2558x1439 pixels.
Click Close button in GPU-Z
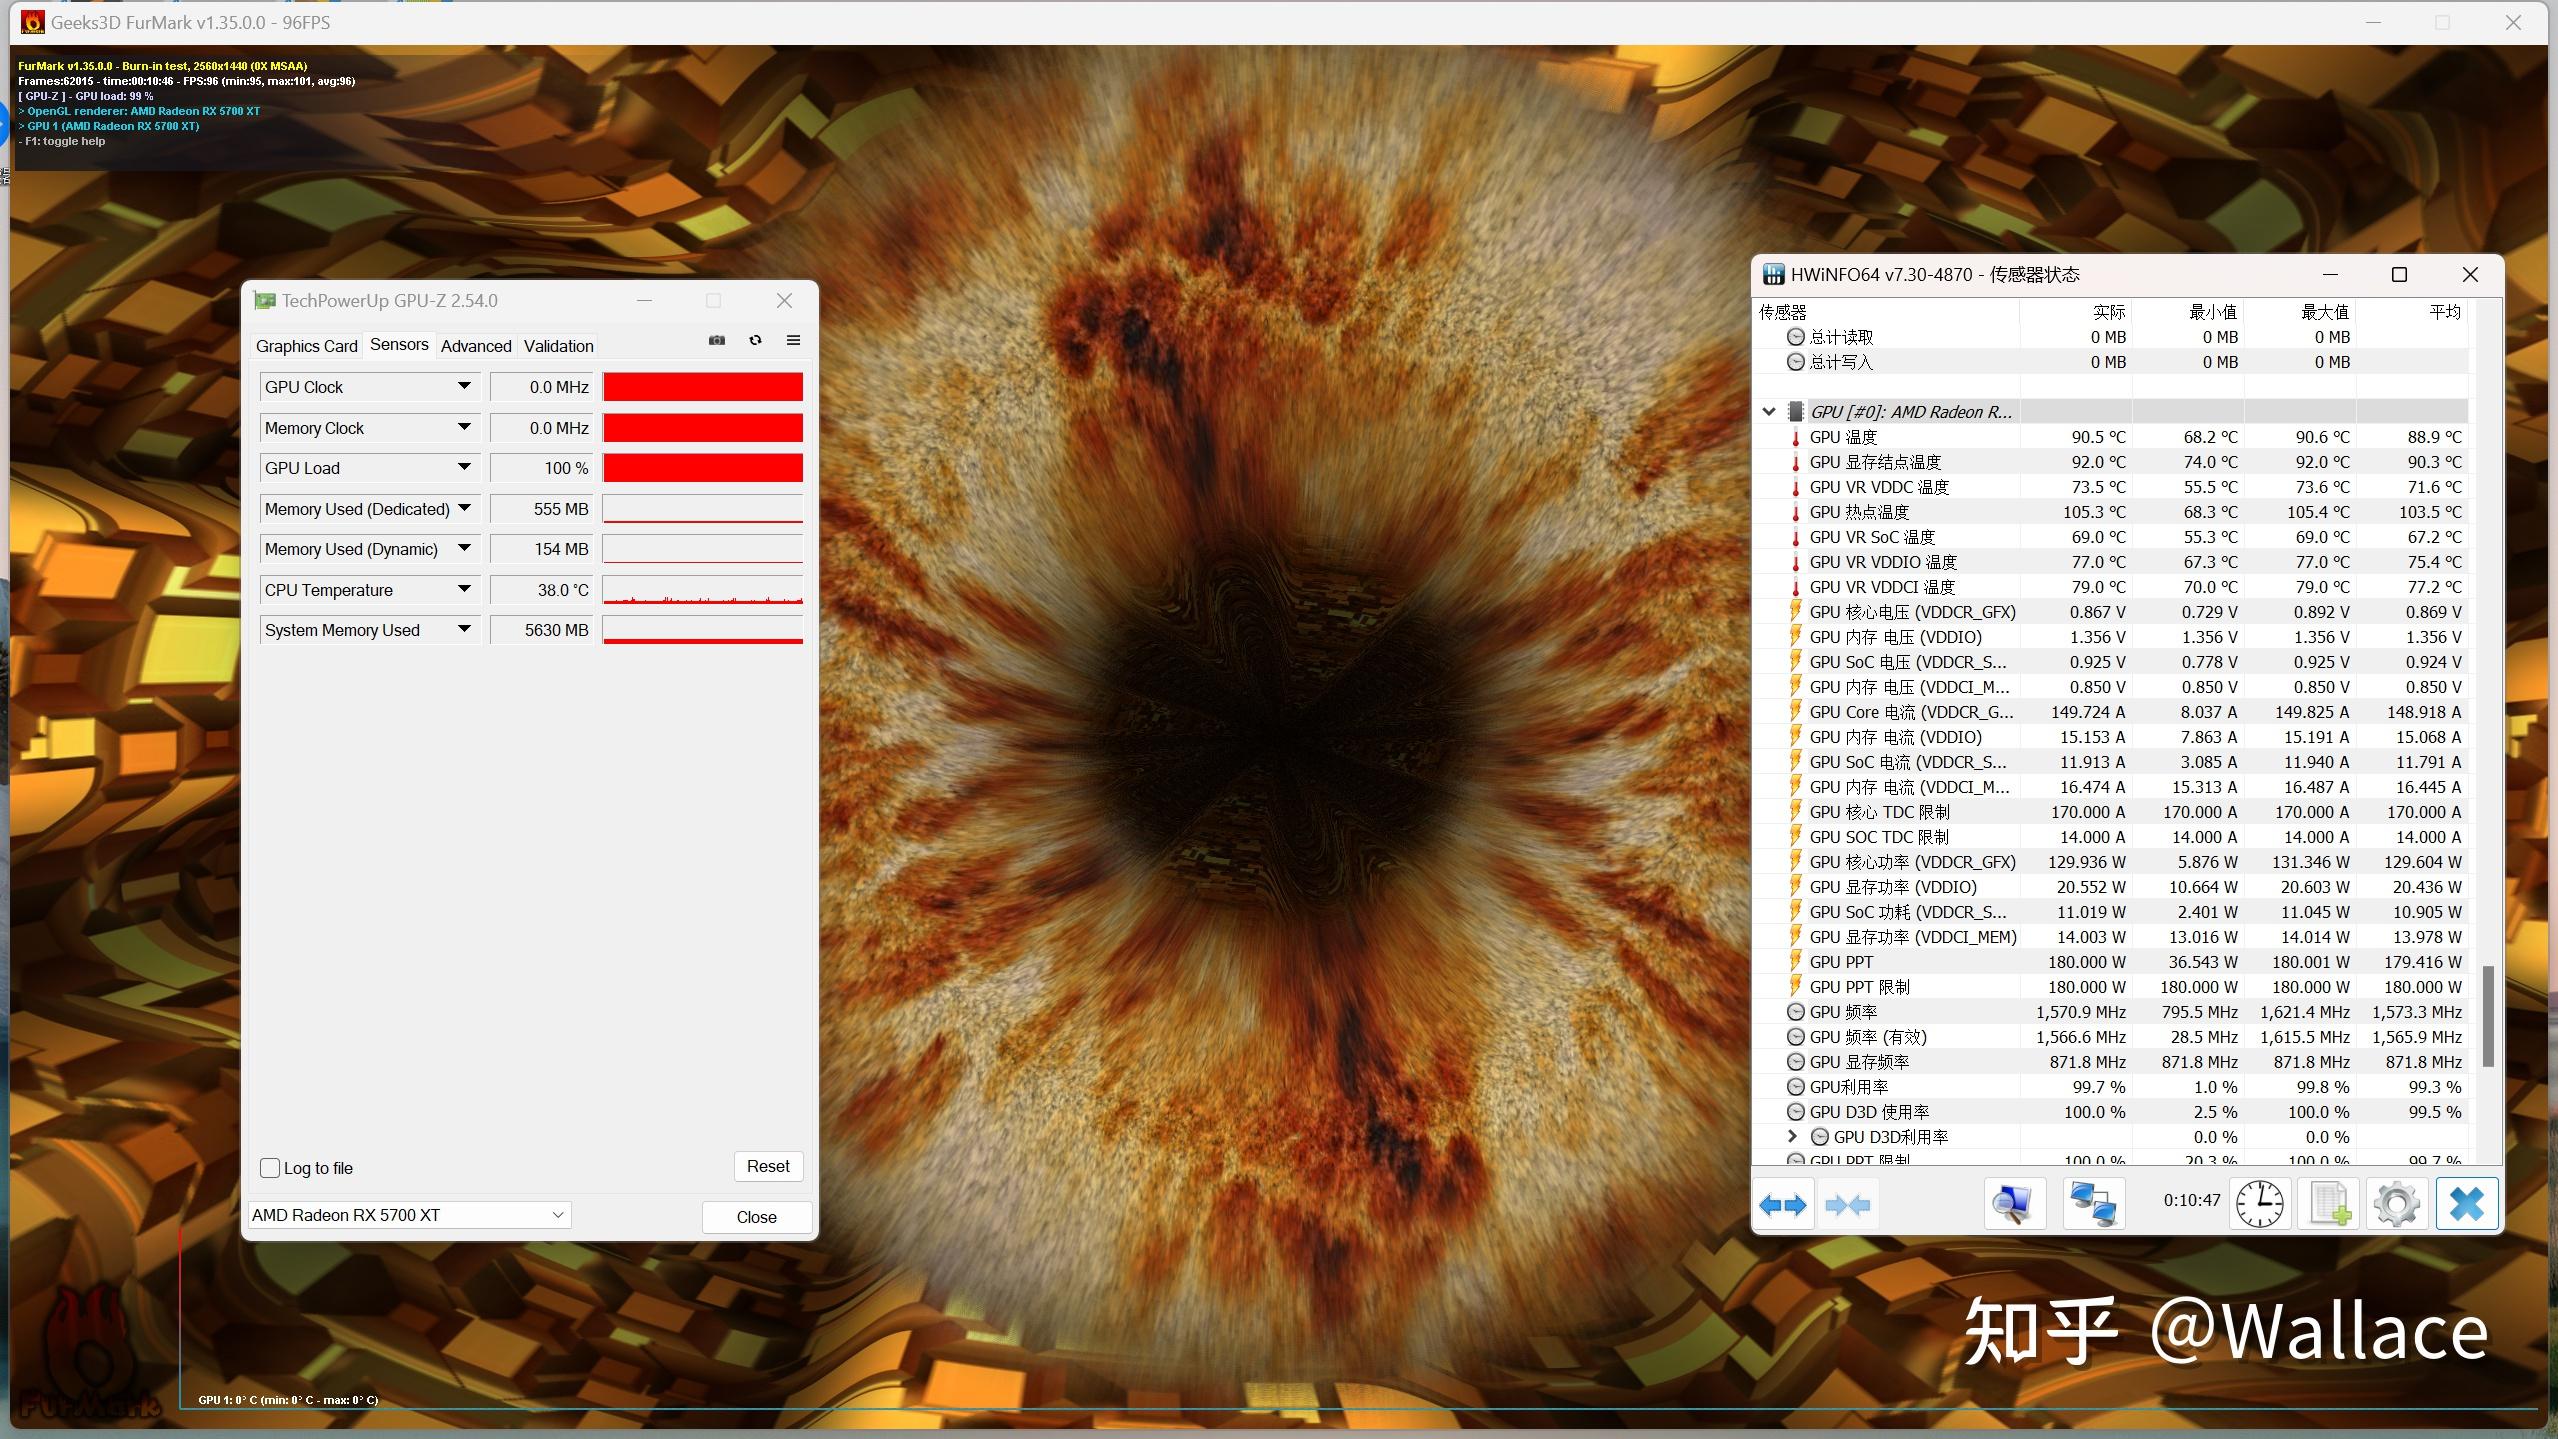click(755, 1214)
